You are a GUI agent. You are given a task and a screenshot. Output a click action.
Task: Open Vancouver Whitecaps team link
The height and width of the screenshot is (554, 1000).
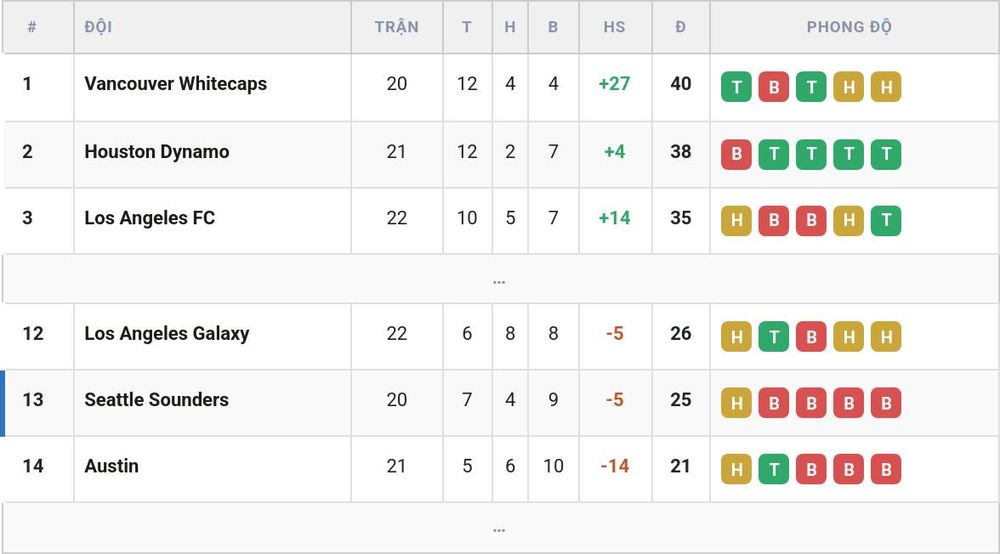(x=175, y=84)
